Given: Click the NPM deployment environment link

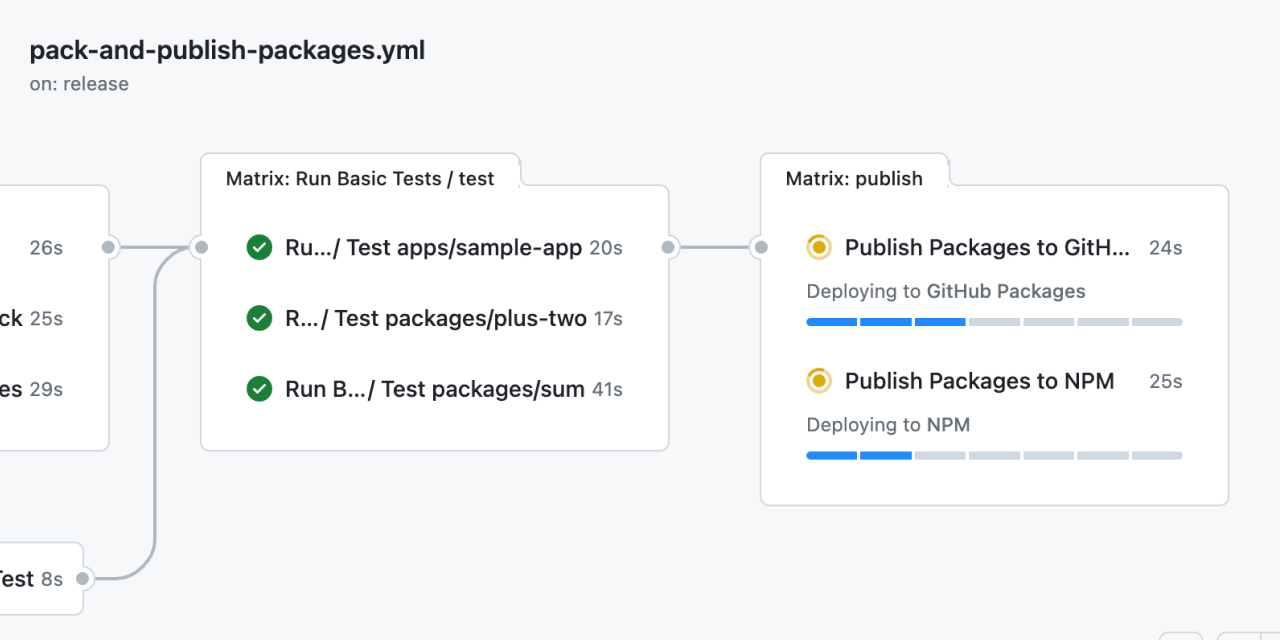Looking at the screenshot, I should pyautogui.click(x=948, y=425).
